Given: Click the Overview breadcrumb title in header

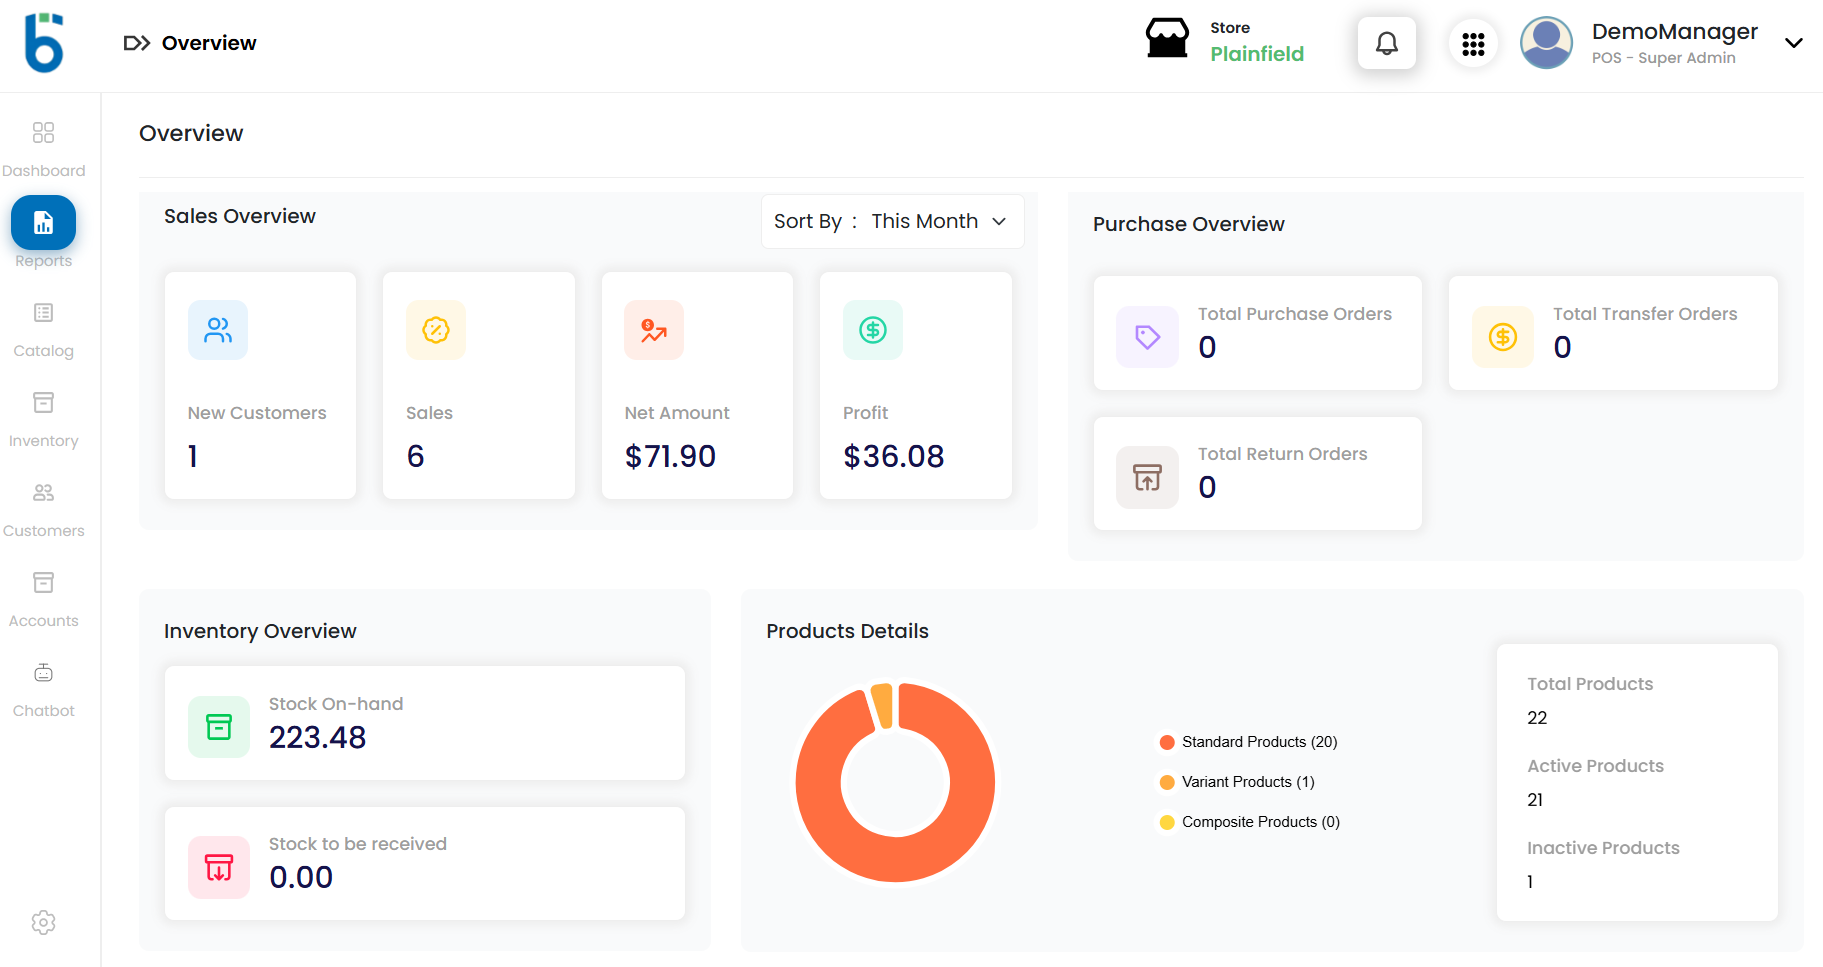Looking at the screenshot, I should pos(209,43).
